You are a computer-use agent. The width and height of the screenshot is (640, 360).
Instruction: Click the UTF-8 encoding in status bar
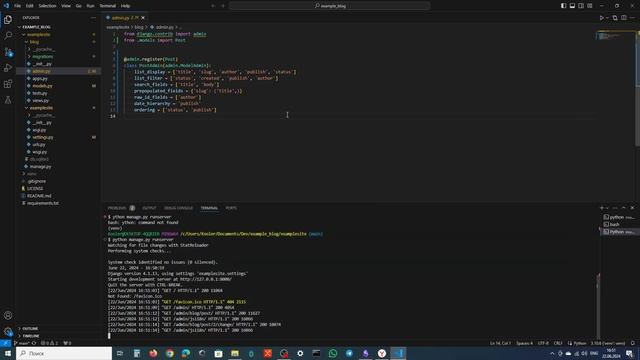[543, 343]
